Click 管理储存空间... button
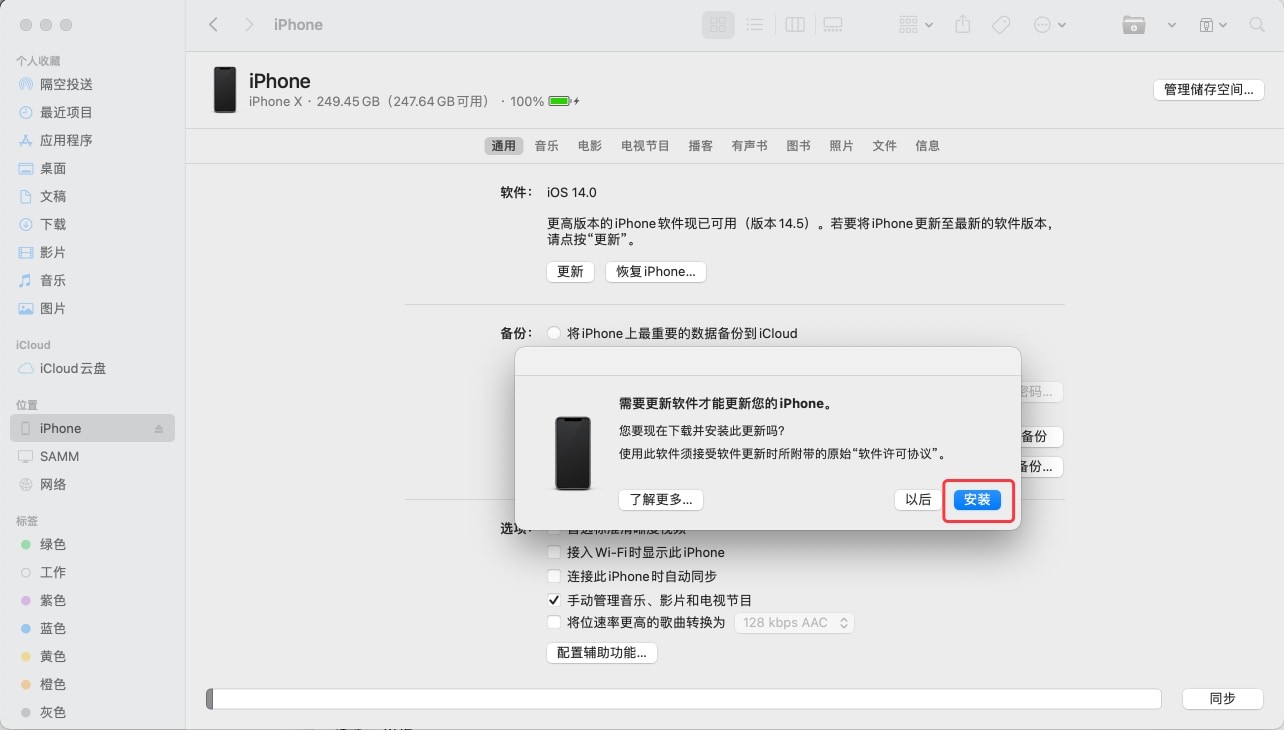This screenshot has height=730, width=1284. (1208, 90)
